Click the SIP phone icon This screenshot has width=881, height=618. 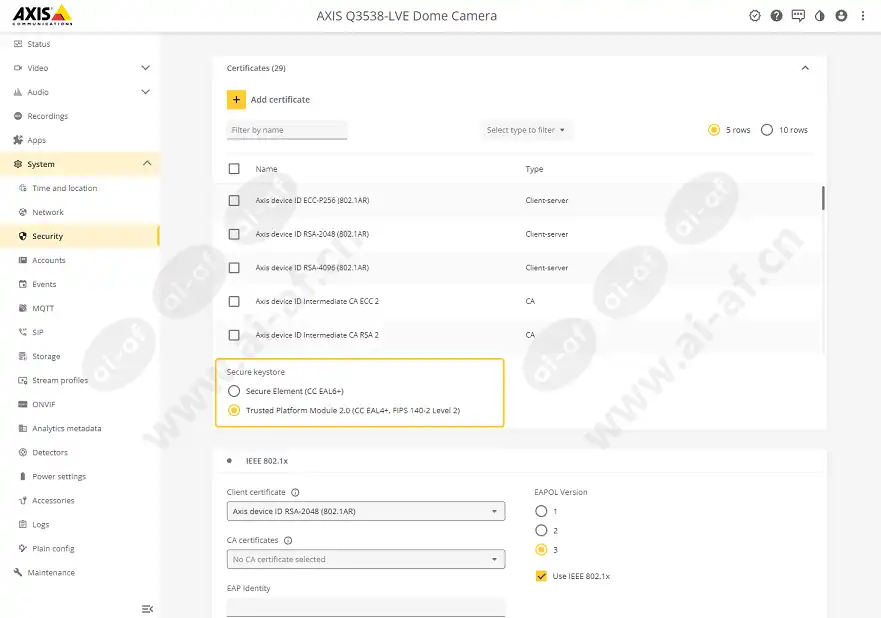pos(22,332)
